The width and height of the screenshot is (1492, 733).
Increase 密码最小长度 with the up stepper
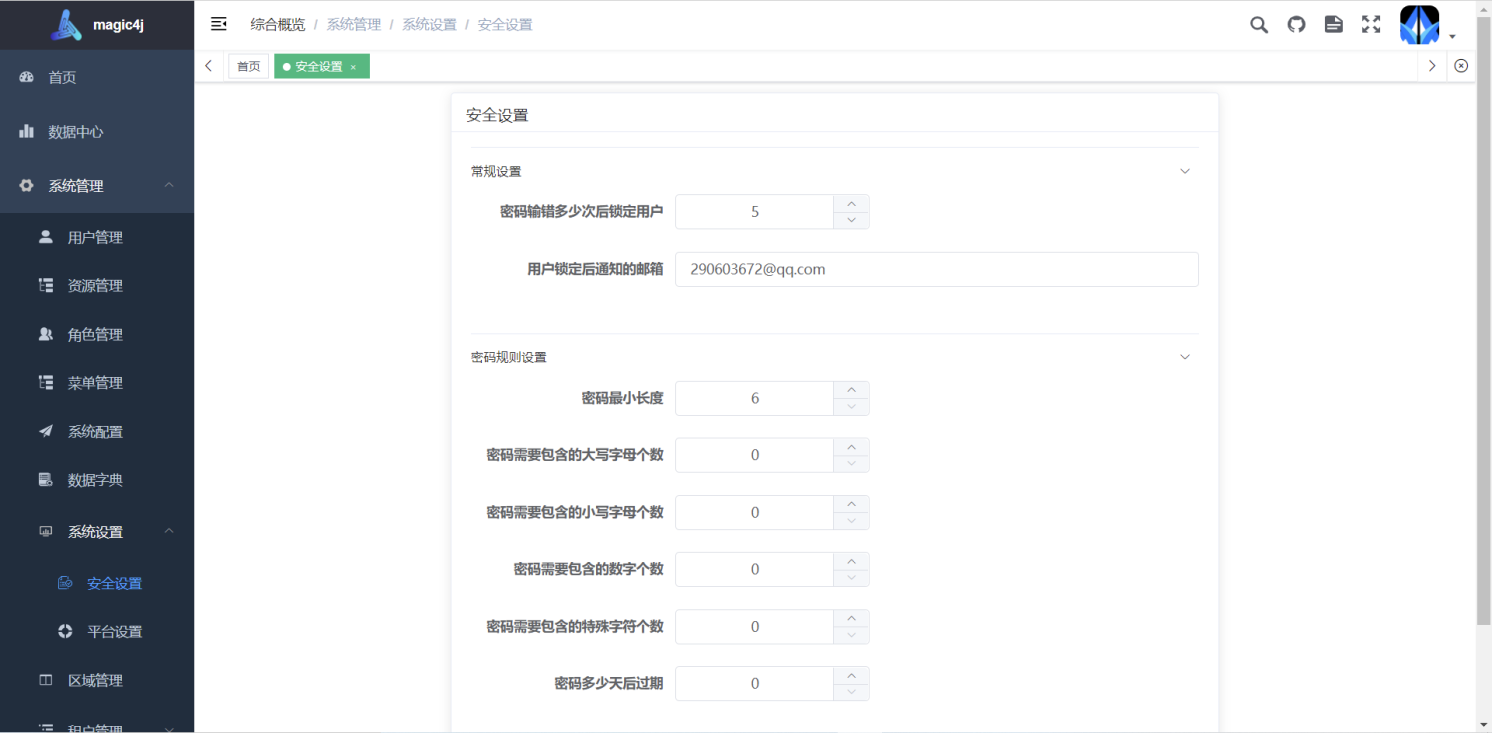pos(851,391)
